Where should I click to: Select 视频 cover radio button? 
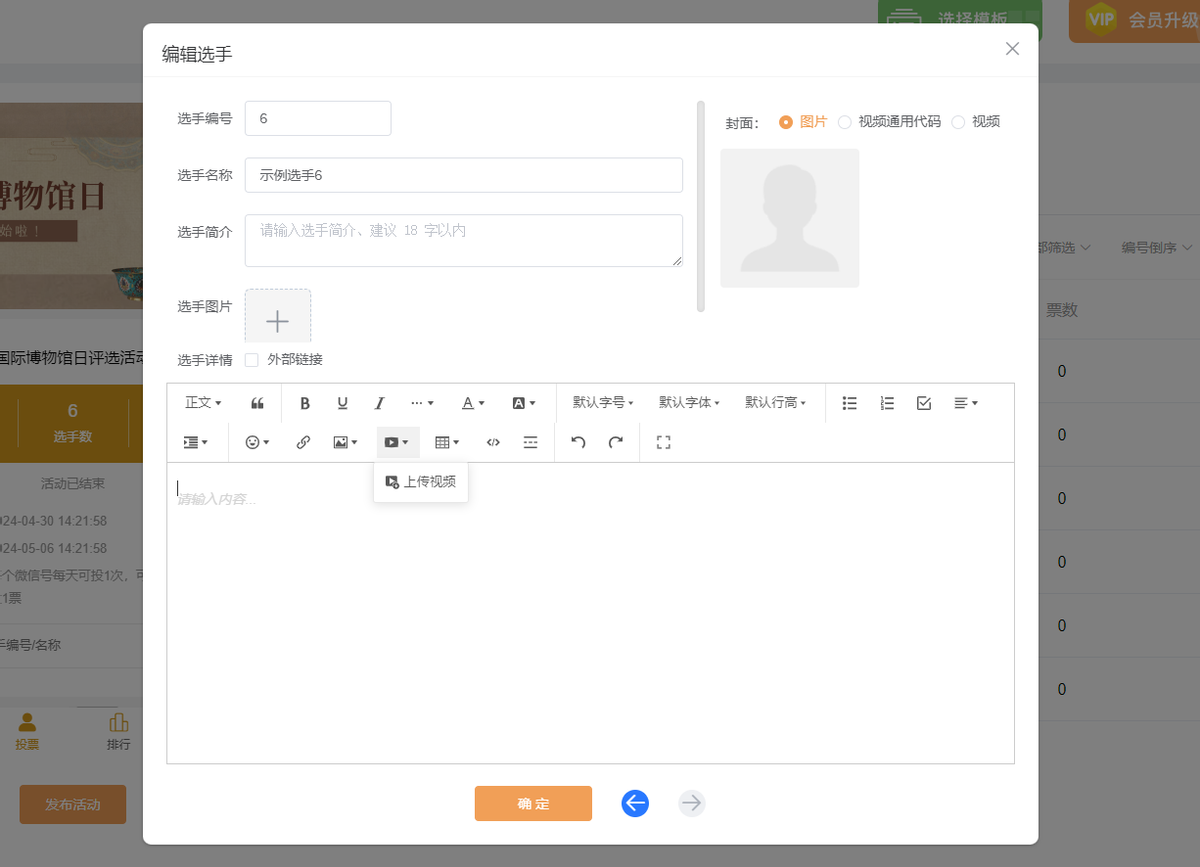959,122
